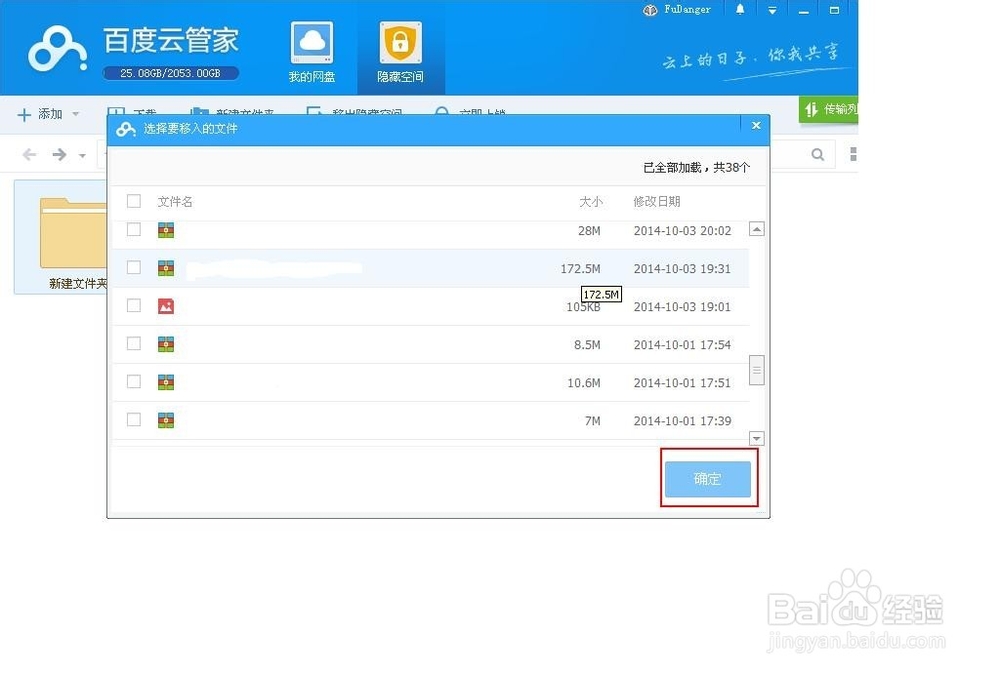Check the 28M file checkbox

133,229
